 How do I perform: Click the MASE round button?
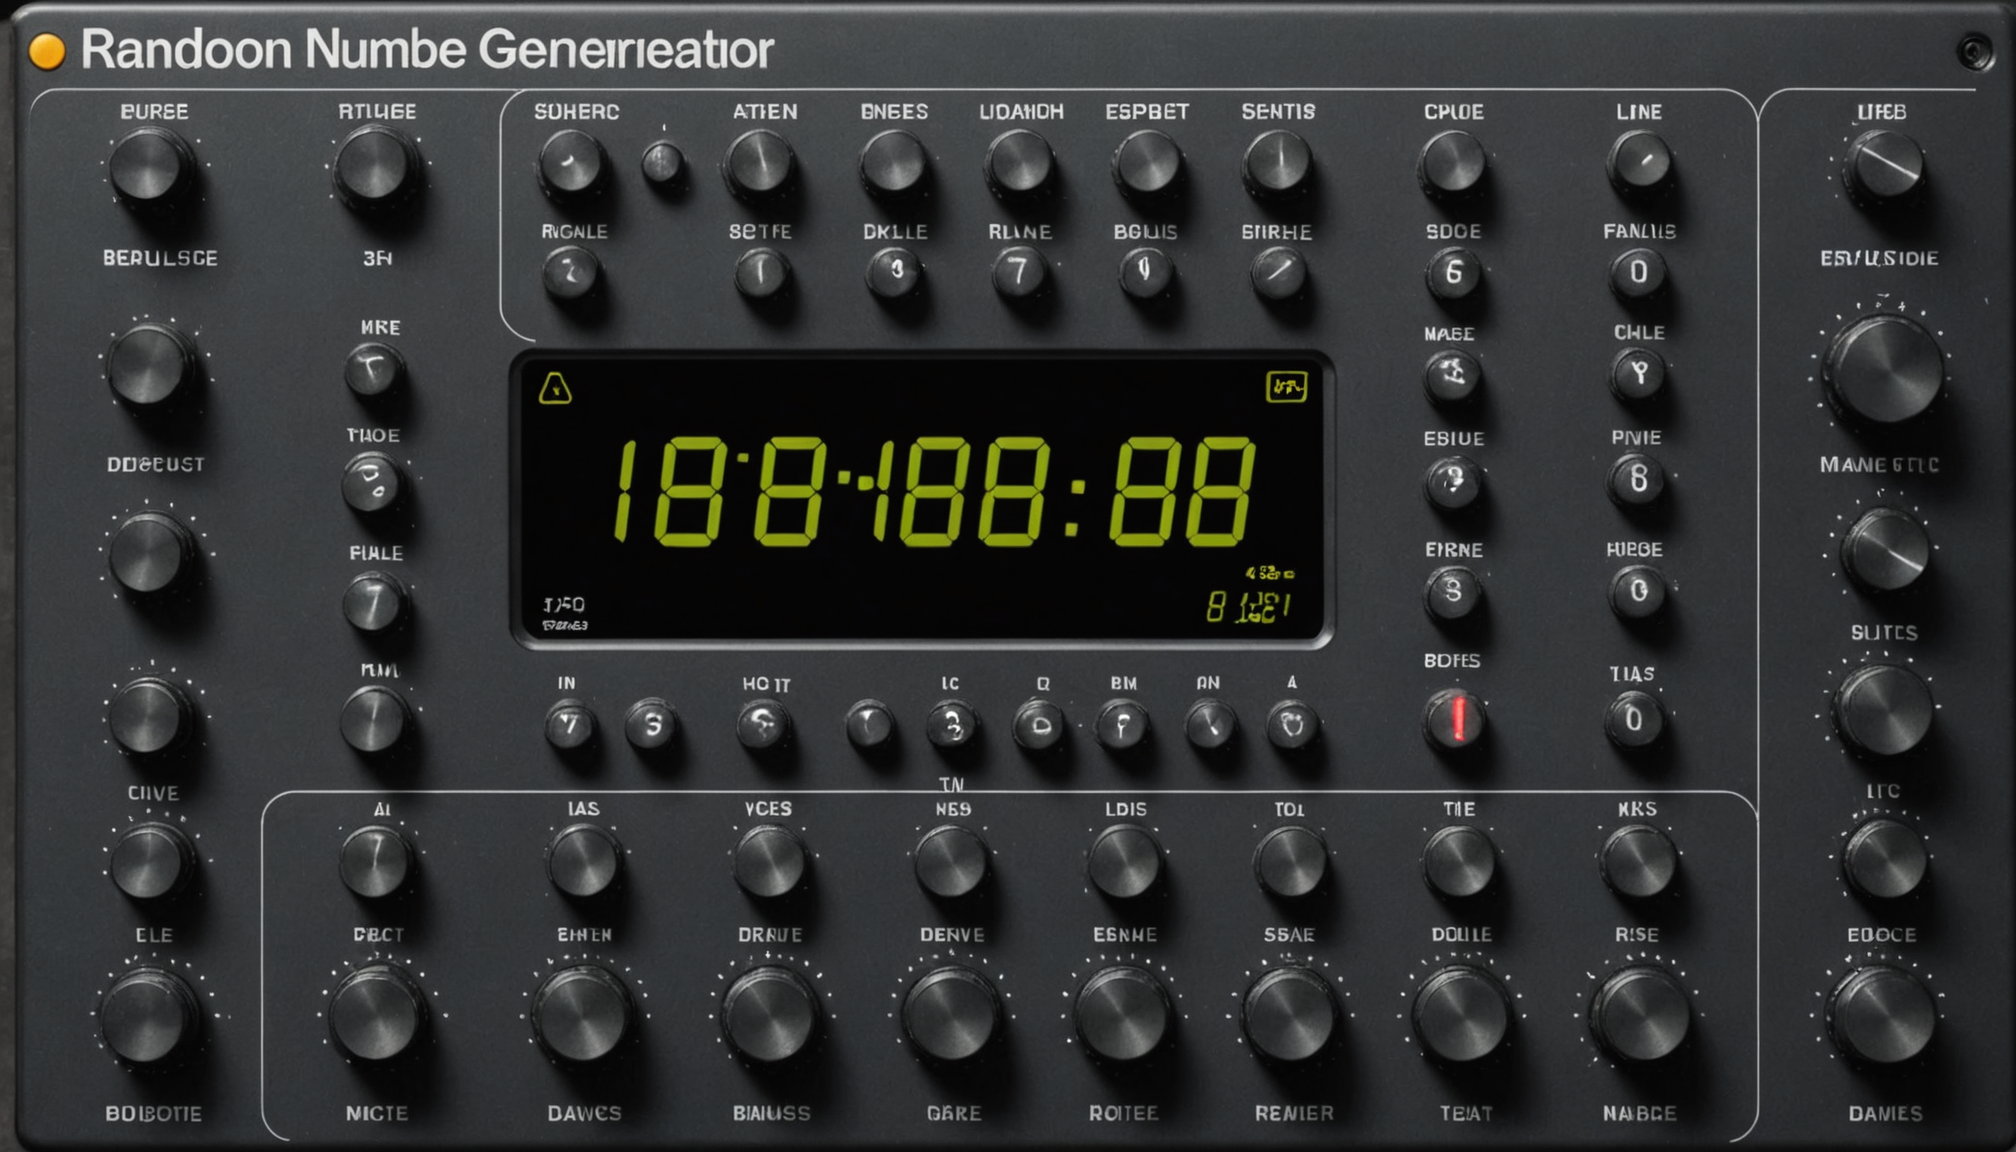1452,375
